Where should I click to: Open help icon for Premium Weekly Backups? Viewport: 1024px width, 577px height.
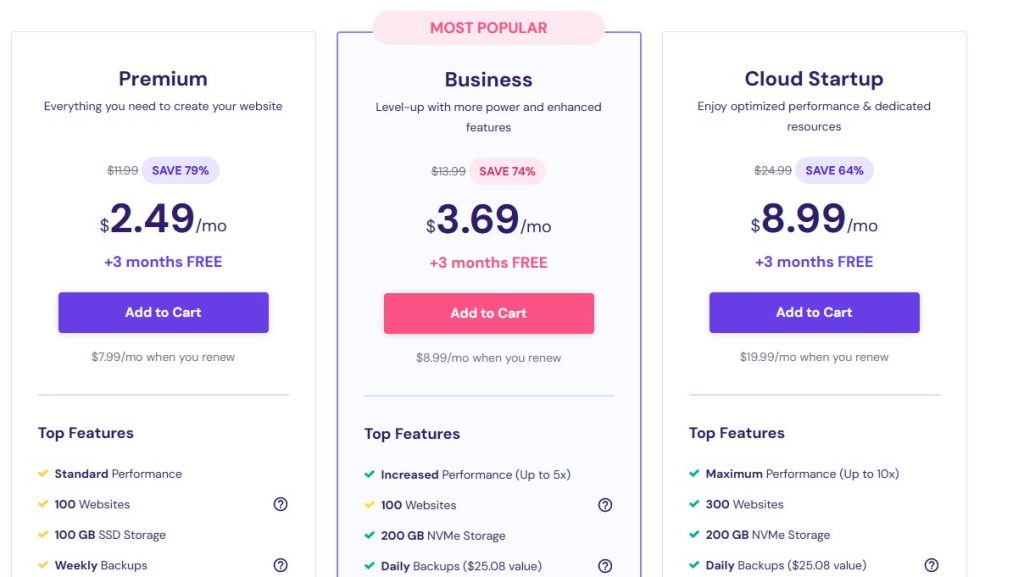[x=280, y=565]
